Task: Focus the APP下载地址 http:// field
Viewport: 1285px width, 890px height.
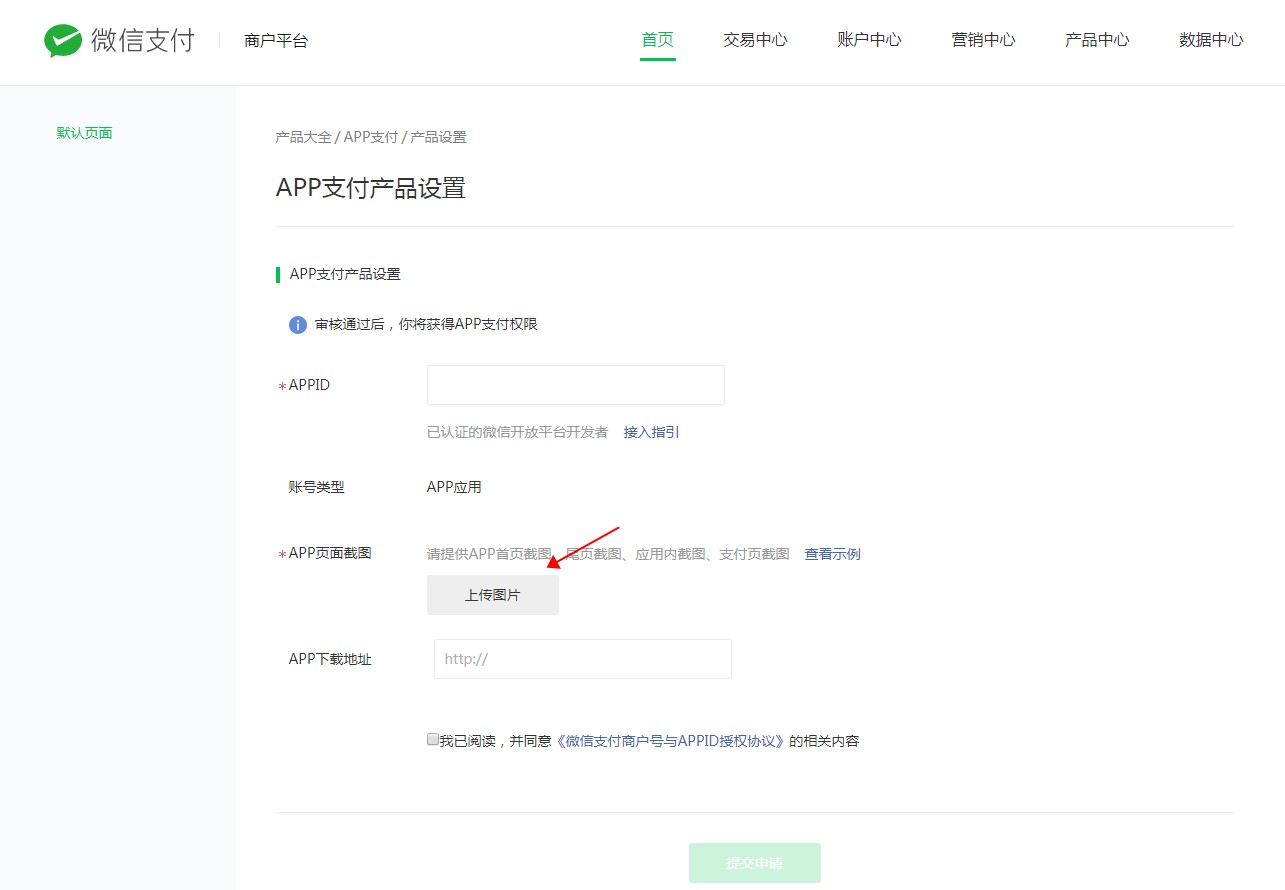Action: 583,659
